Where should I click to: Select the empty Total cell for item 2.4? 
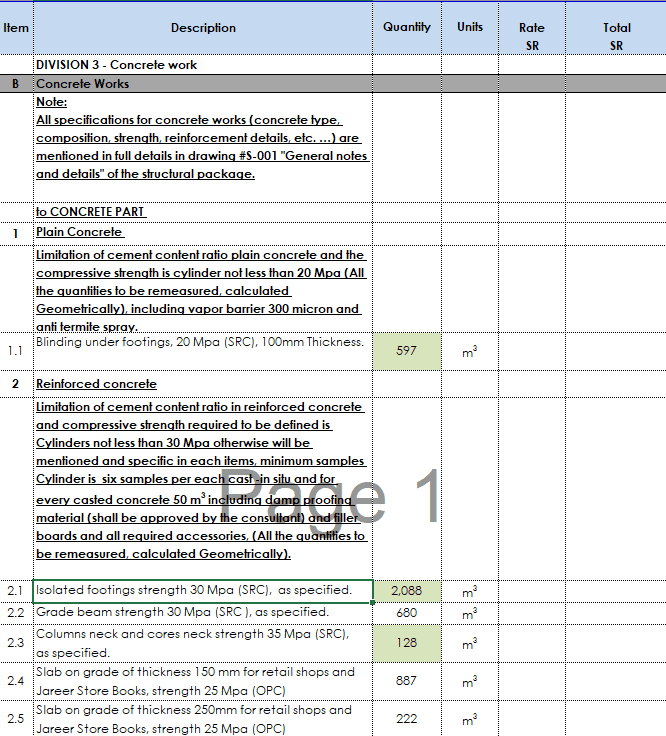pos(616,681)
